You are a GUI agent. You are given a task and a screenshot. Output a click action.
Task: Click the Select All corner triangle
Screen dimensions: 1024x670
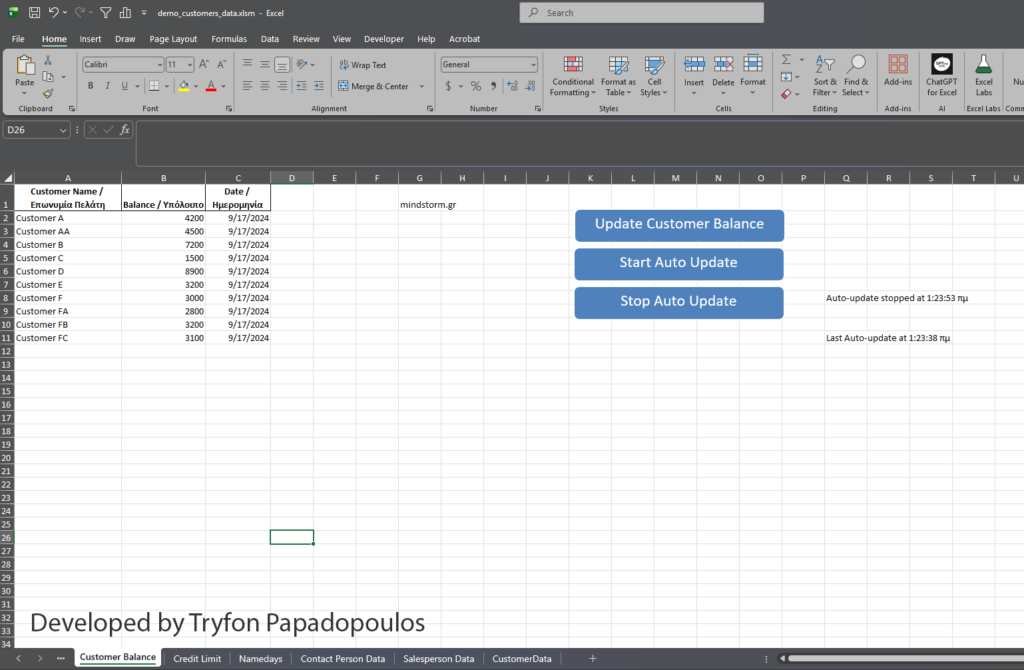coord(8,178)
